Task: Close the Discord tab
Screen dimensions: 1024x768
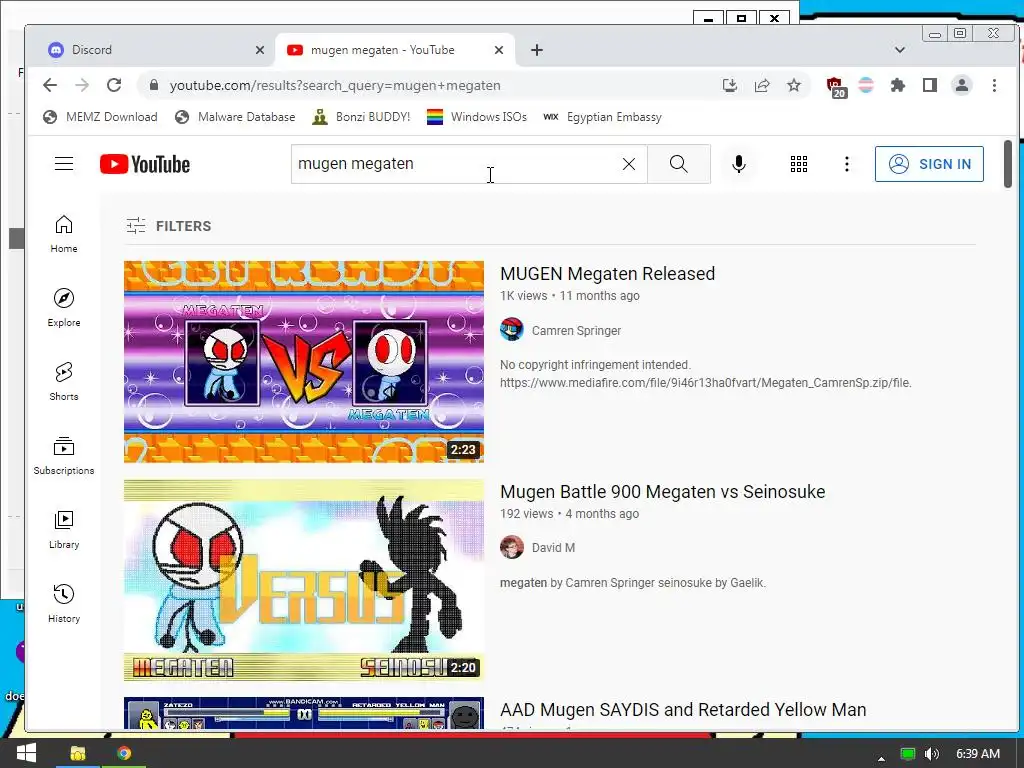Action: click(259, 50)
